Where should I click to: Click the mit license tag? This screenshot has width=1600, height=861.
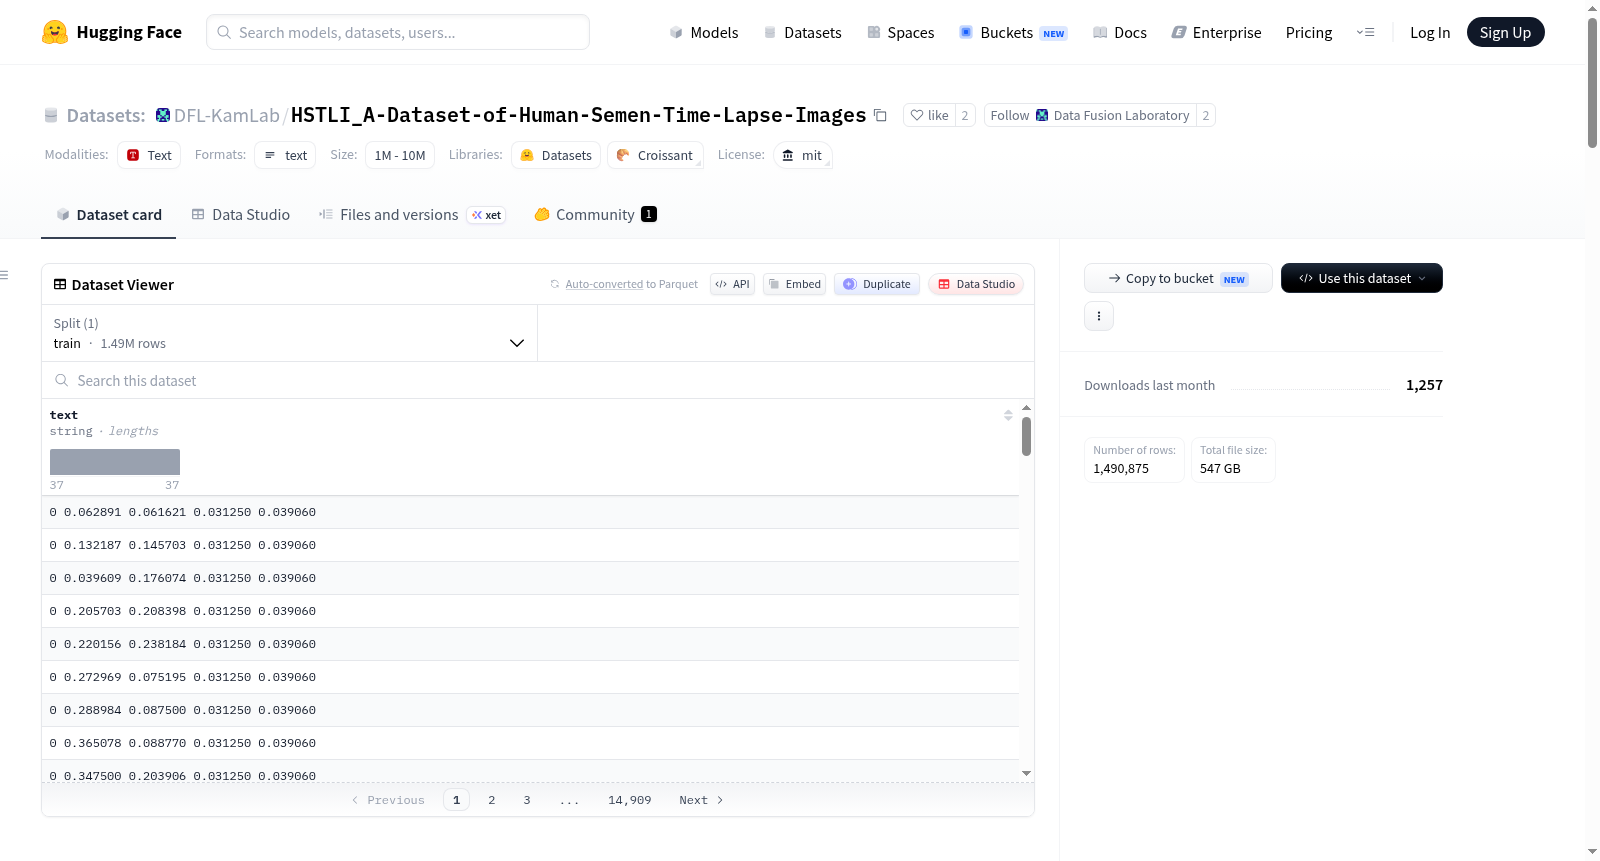click(x=802, y=155)
